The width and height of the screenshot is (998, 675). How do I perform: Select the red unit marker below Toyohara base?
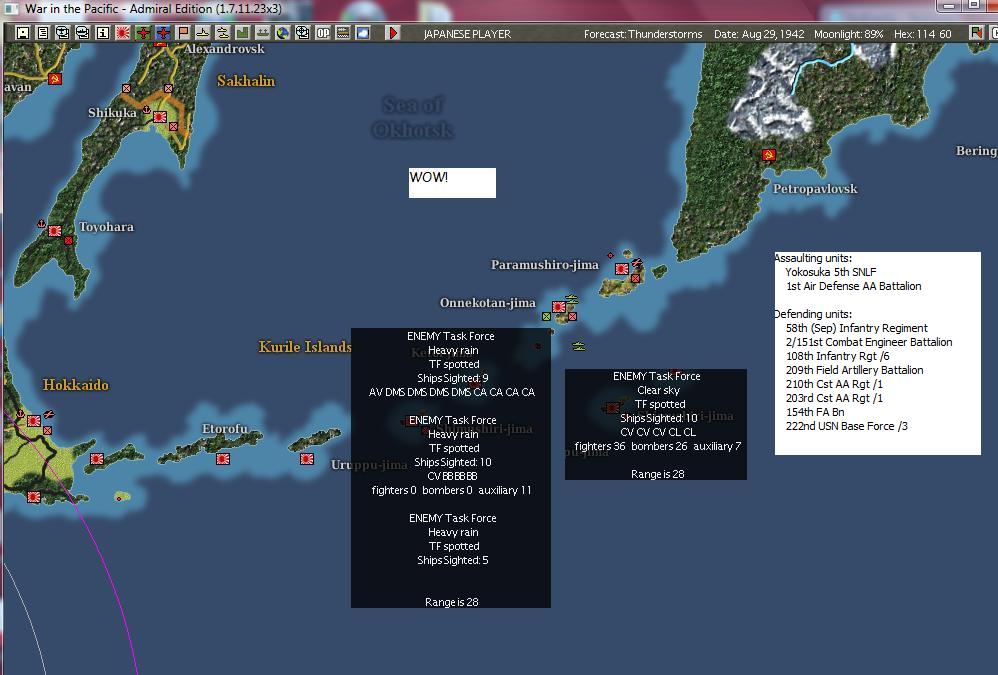[68, 240]
